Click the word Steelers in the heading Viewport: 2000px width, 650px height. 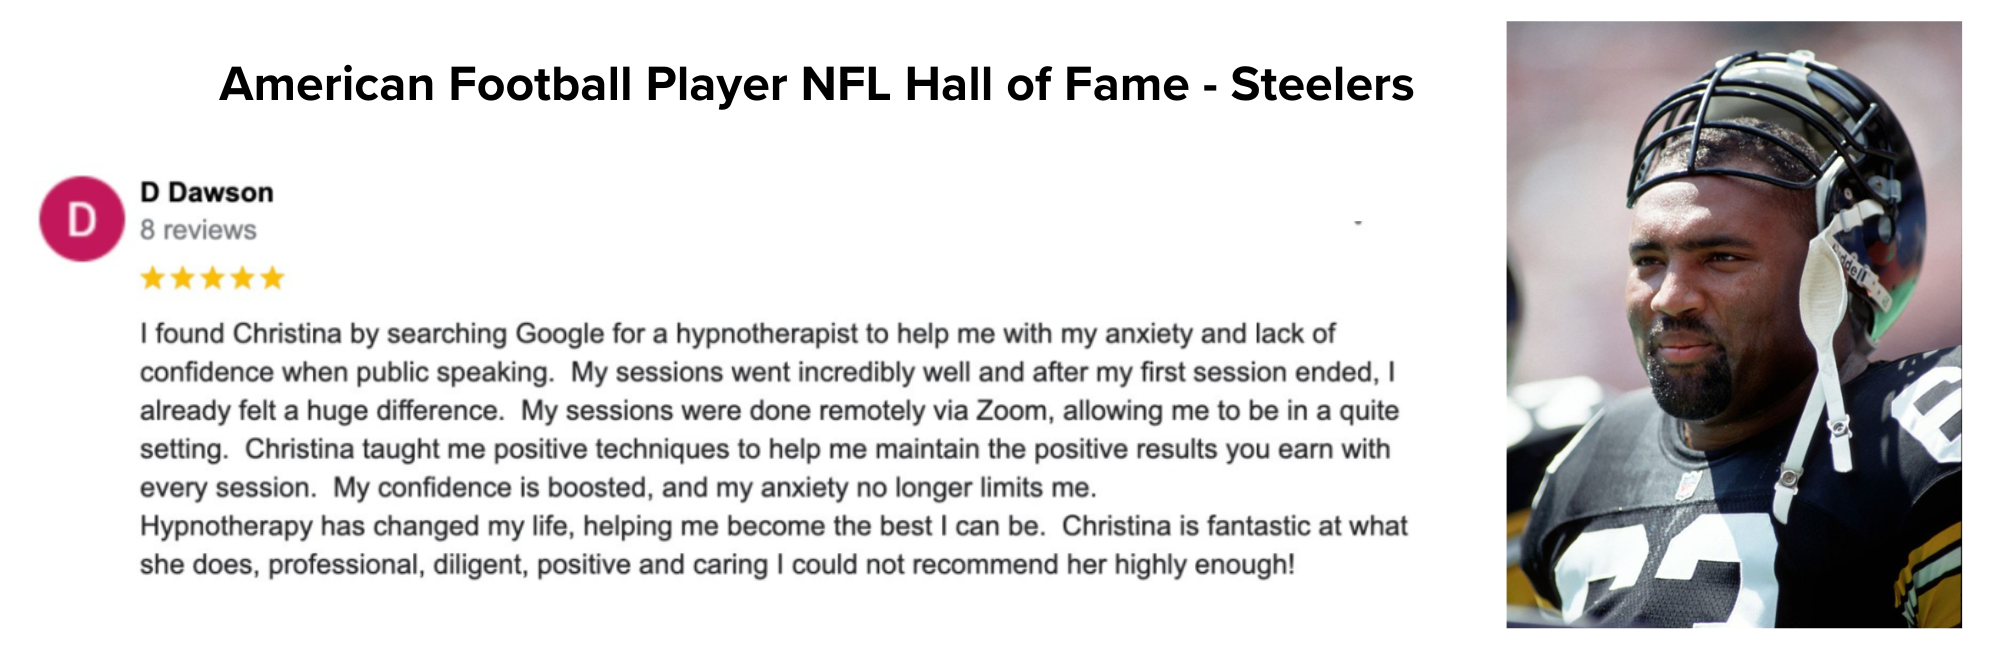(x=1321, y=84)
